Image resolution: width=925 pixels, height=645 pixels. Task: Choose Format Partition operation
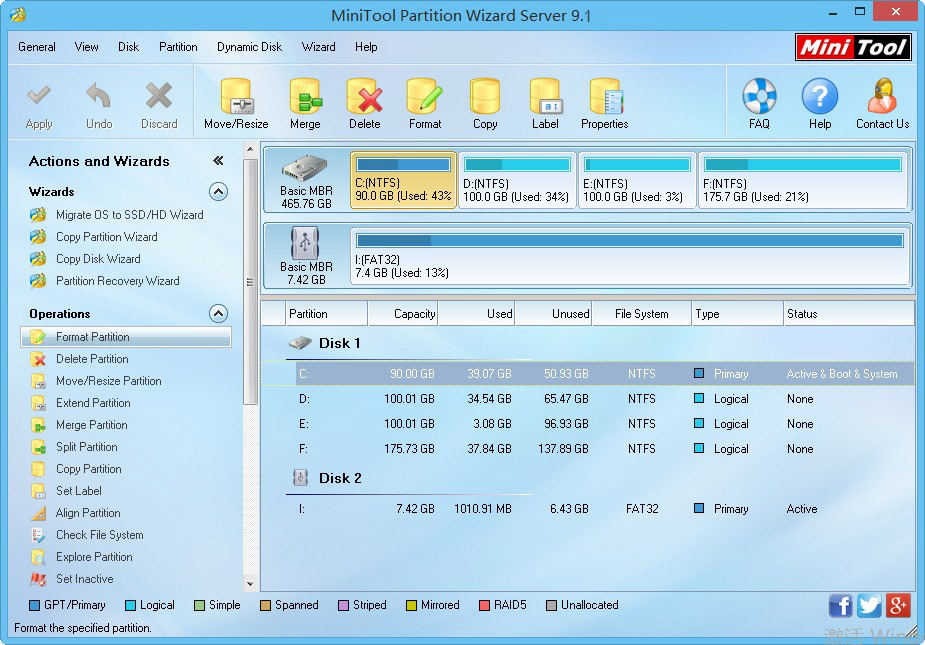pyautogui.click(x=126, y=337)
